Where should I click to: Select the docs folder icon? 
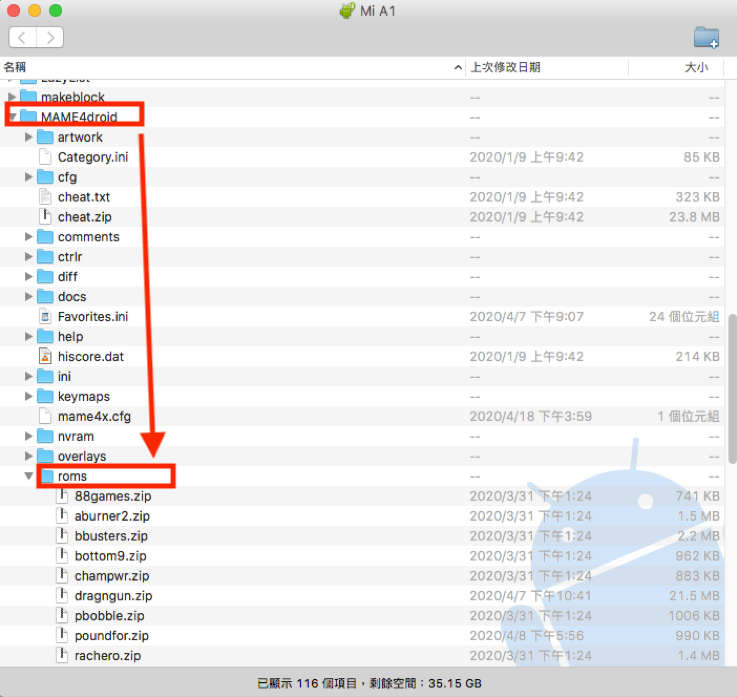(45, 297)
